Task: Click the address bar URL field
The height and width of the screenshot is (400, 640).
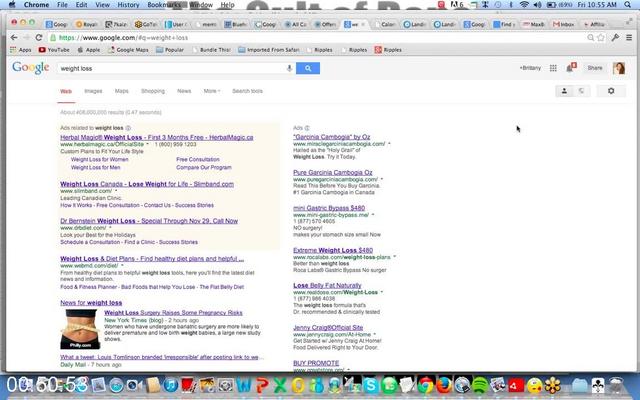Action: (x=318, y=38)
